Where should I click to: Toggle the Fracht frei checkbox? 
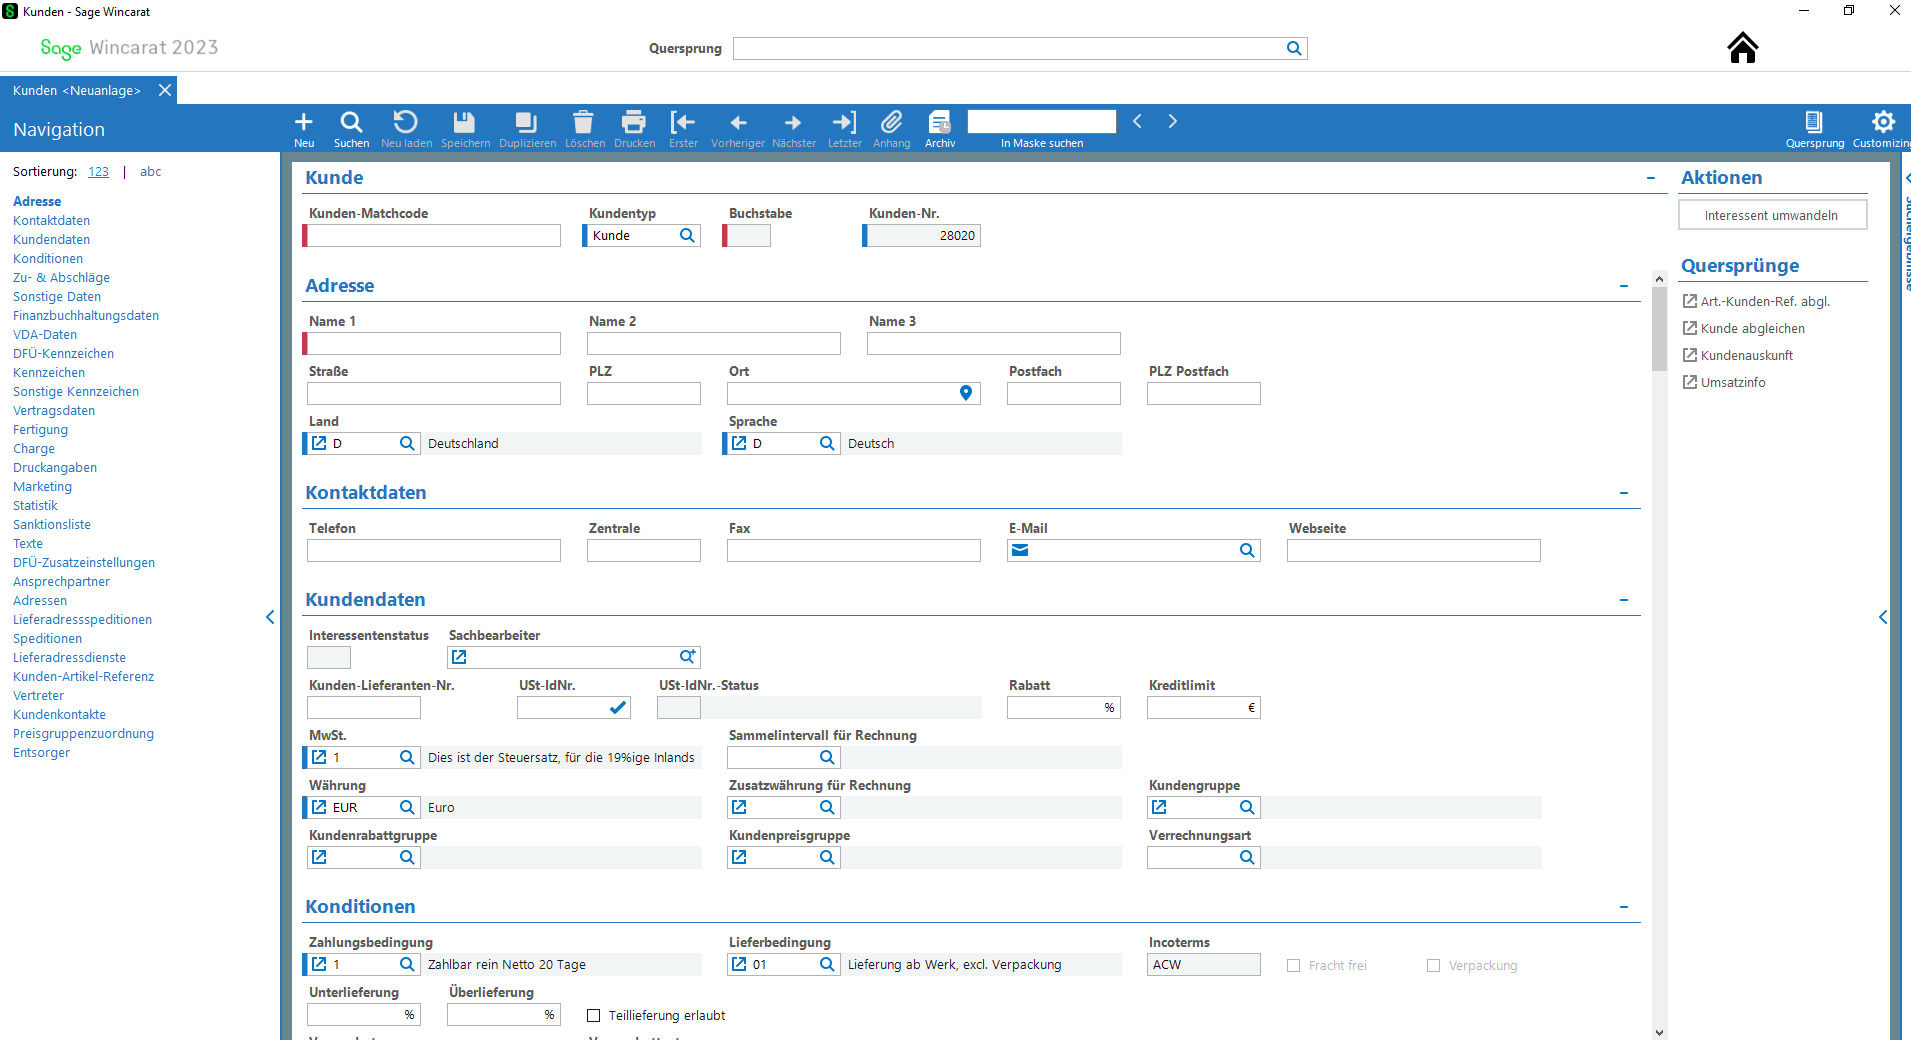[x=1294, y=965]
